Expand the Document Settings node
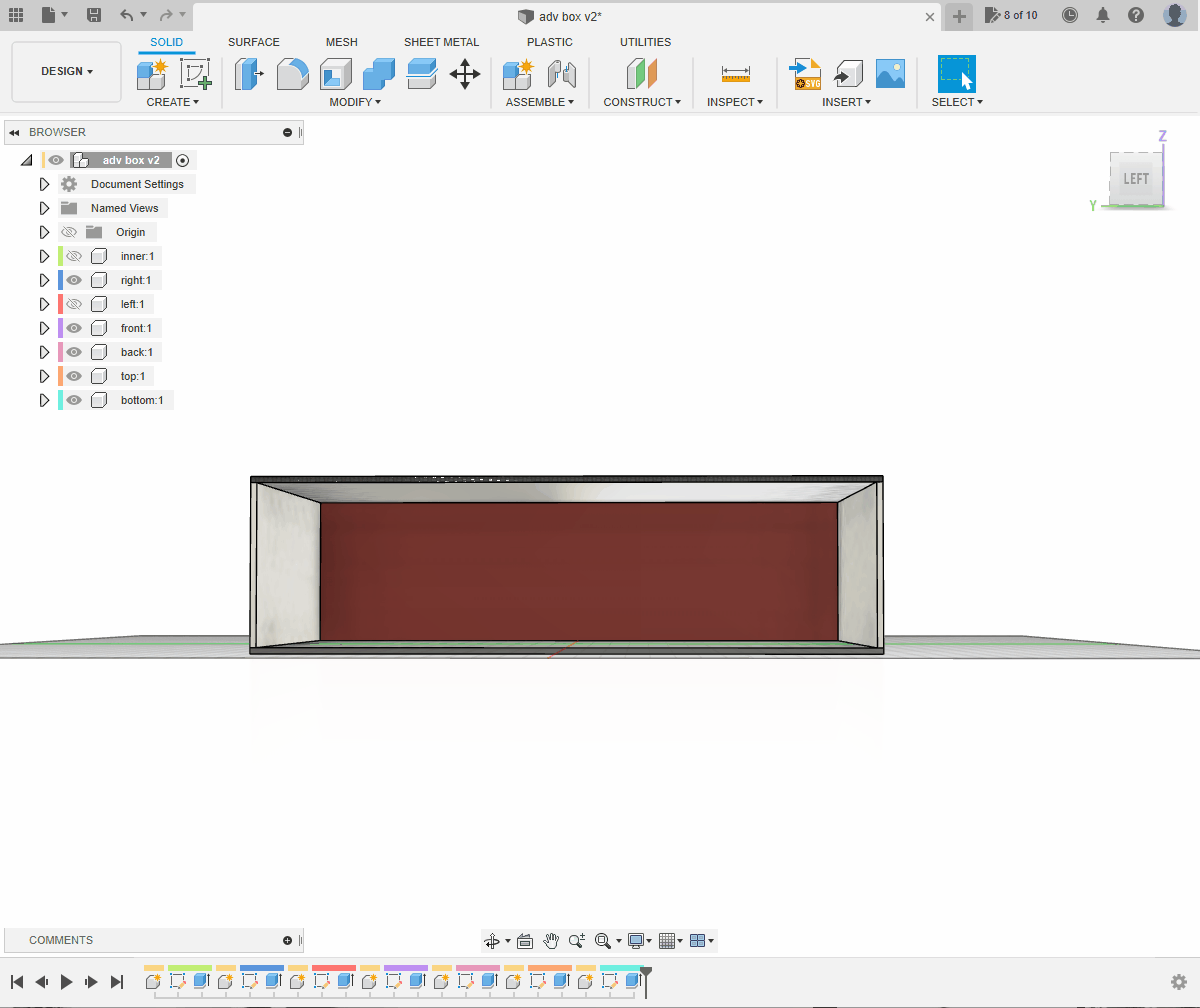Screen dimensions: 1200x1008 [44, 184]
